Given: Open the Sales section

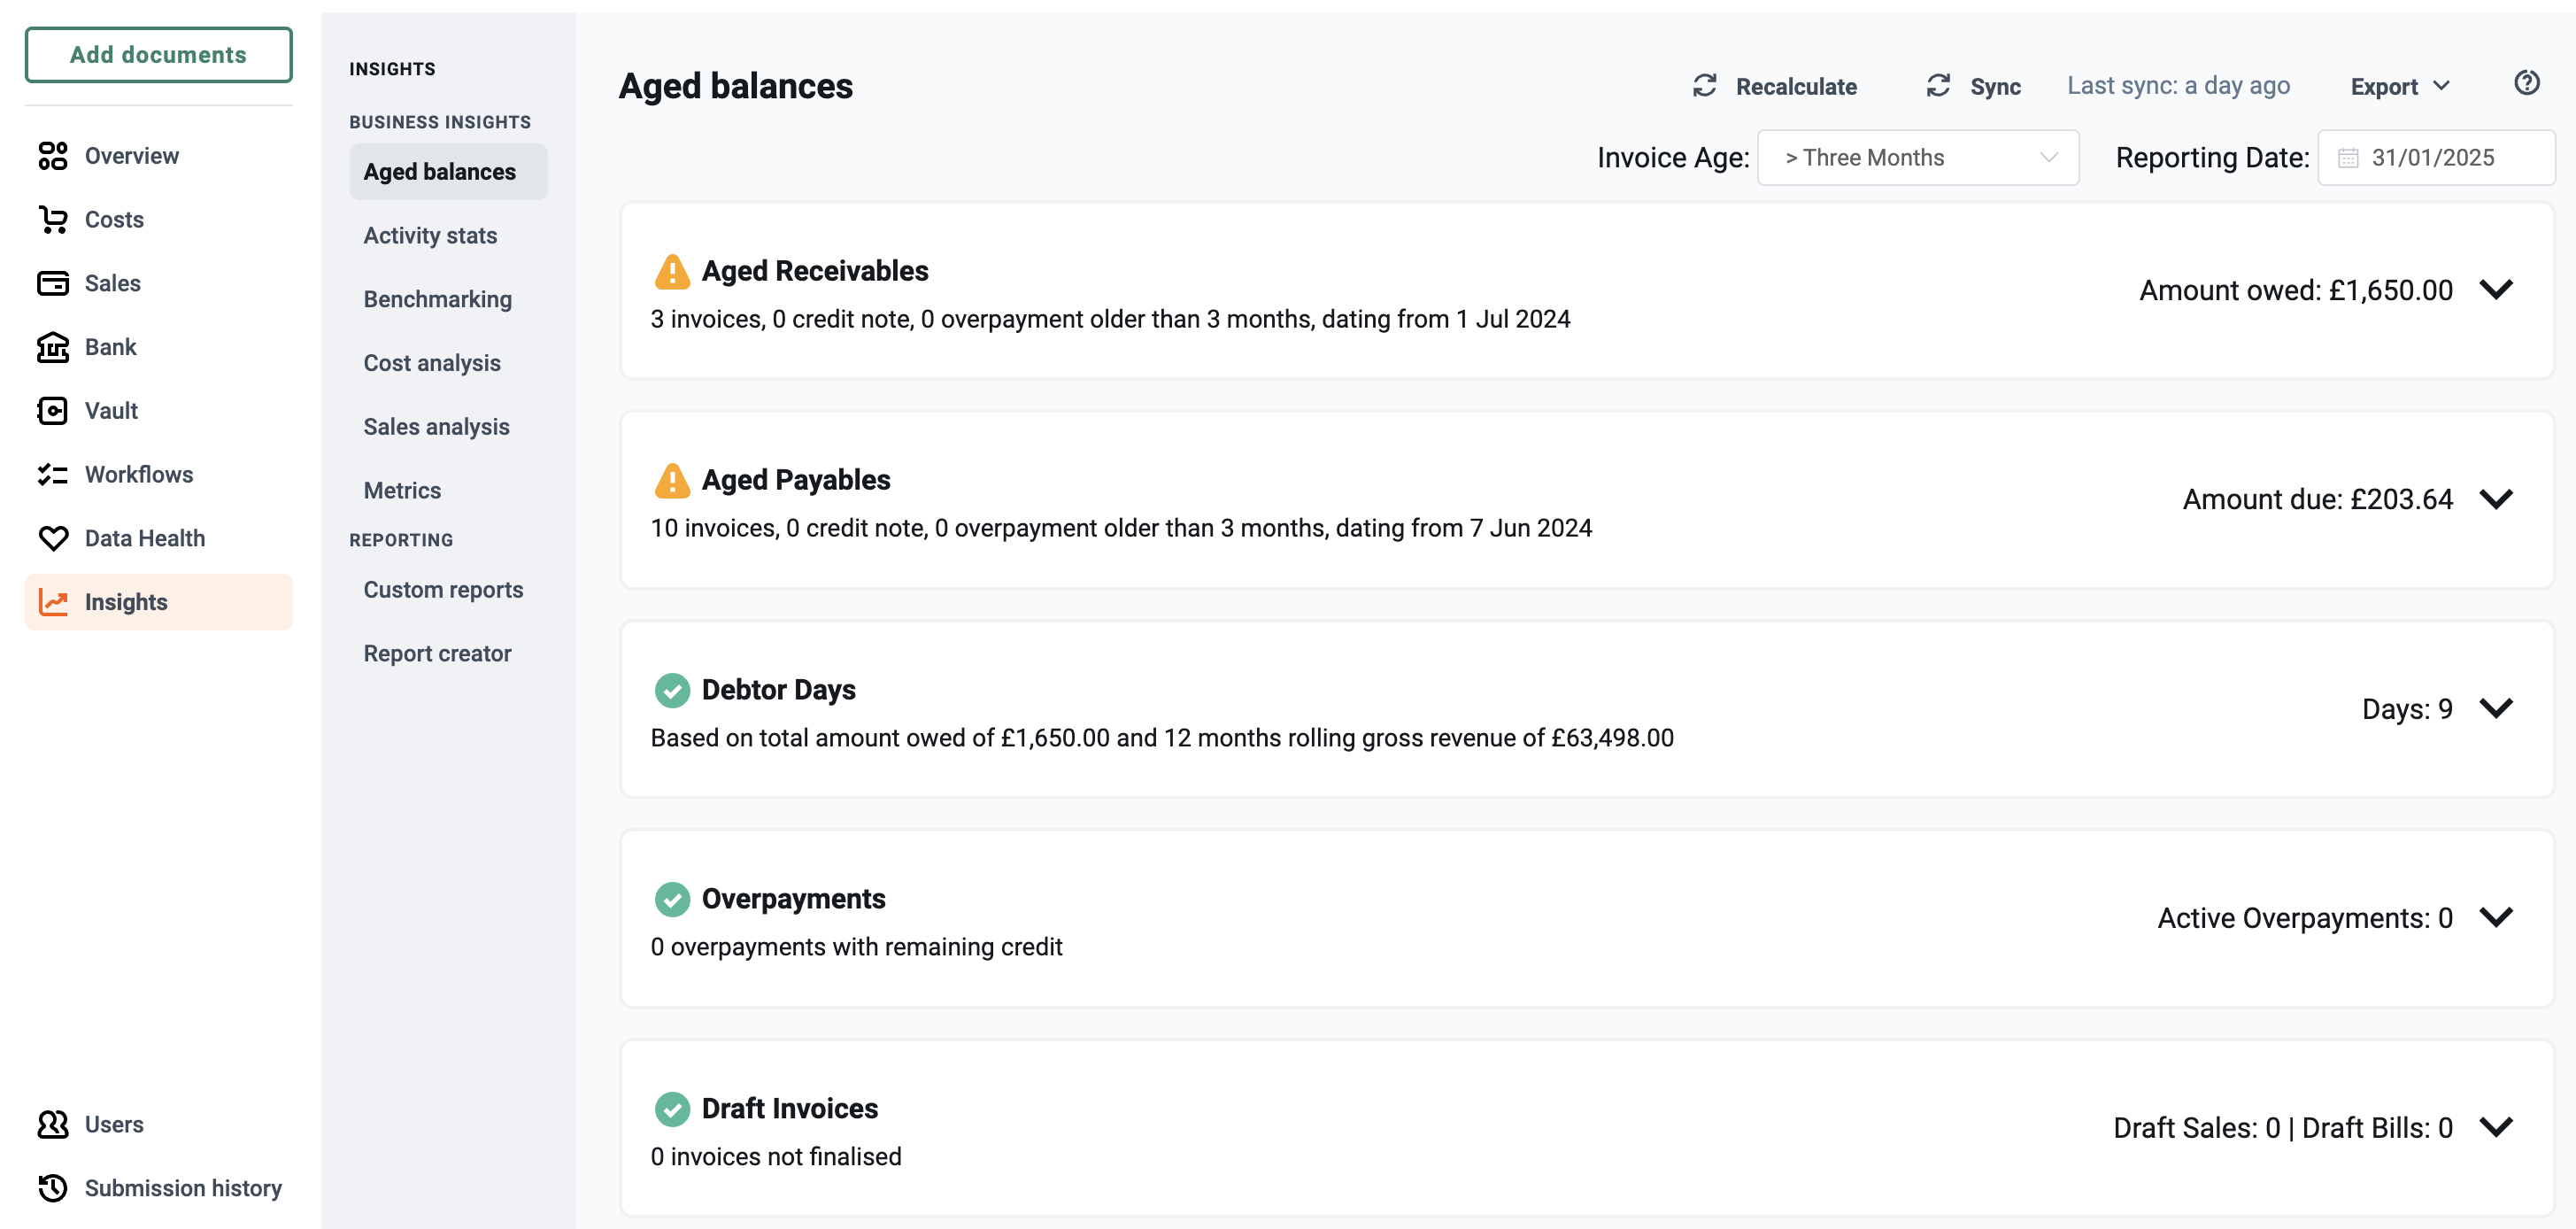Looking at the screenshot, I should [159, 283].
